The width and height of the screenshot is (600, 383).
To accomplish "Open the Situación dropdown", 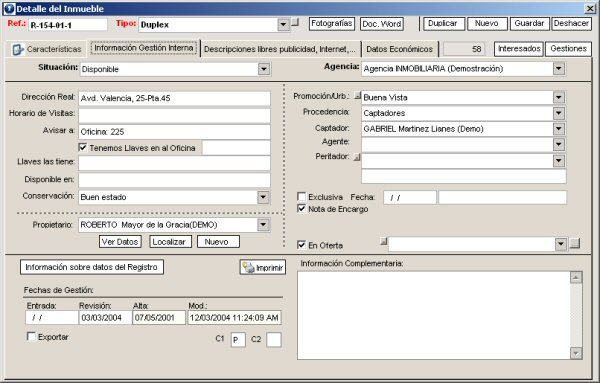I will [264, 69].
